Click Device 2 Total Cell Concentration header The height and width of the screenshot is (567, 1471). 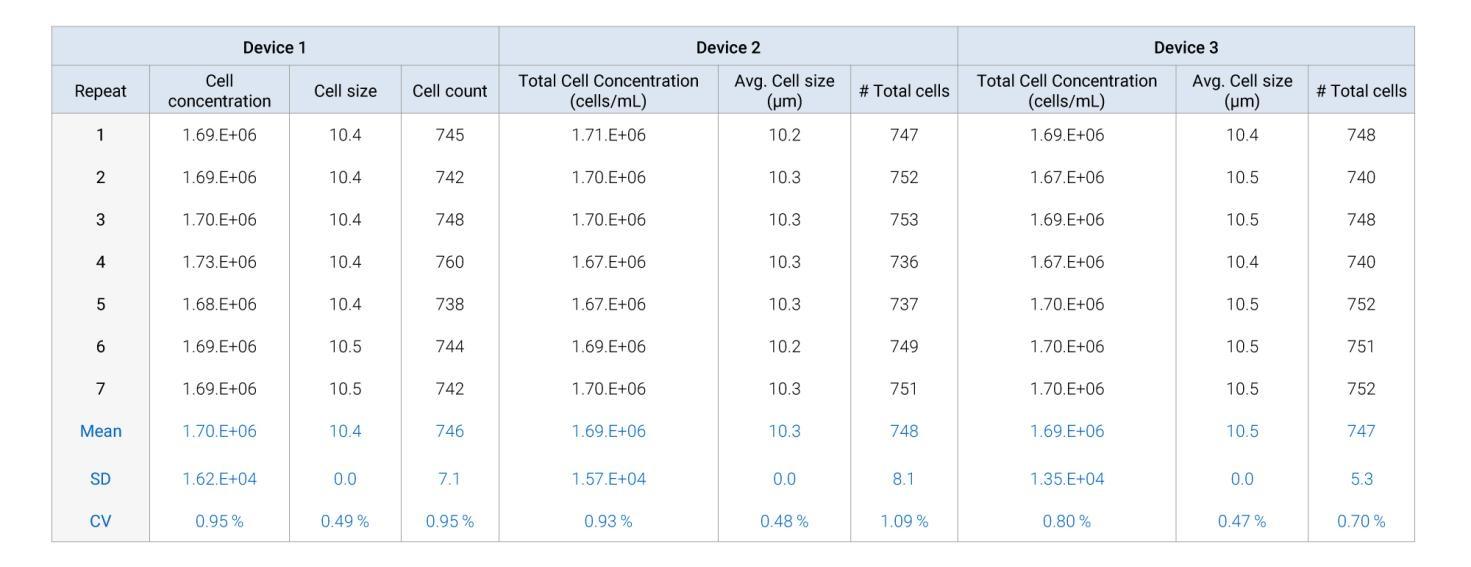coord(608,91)
